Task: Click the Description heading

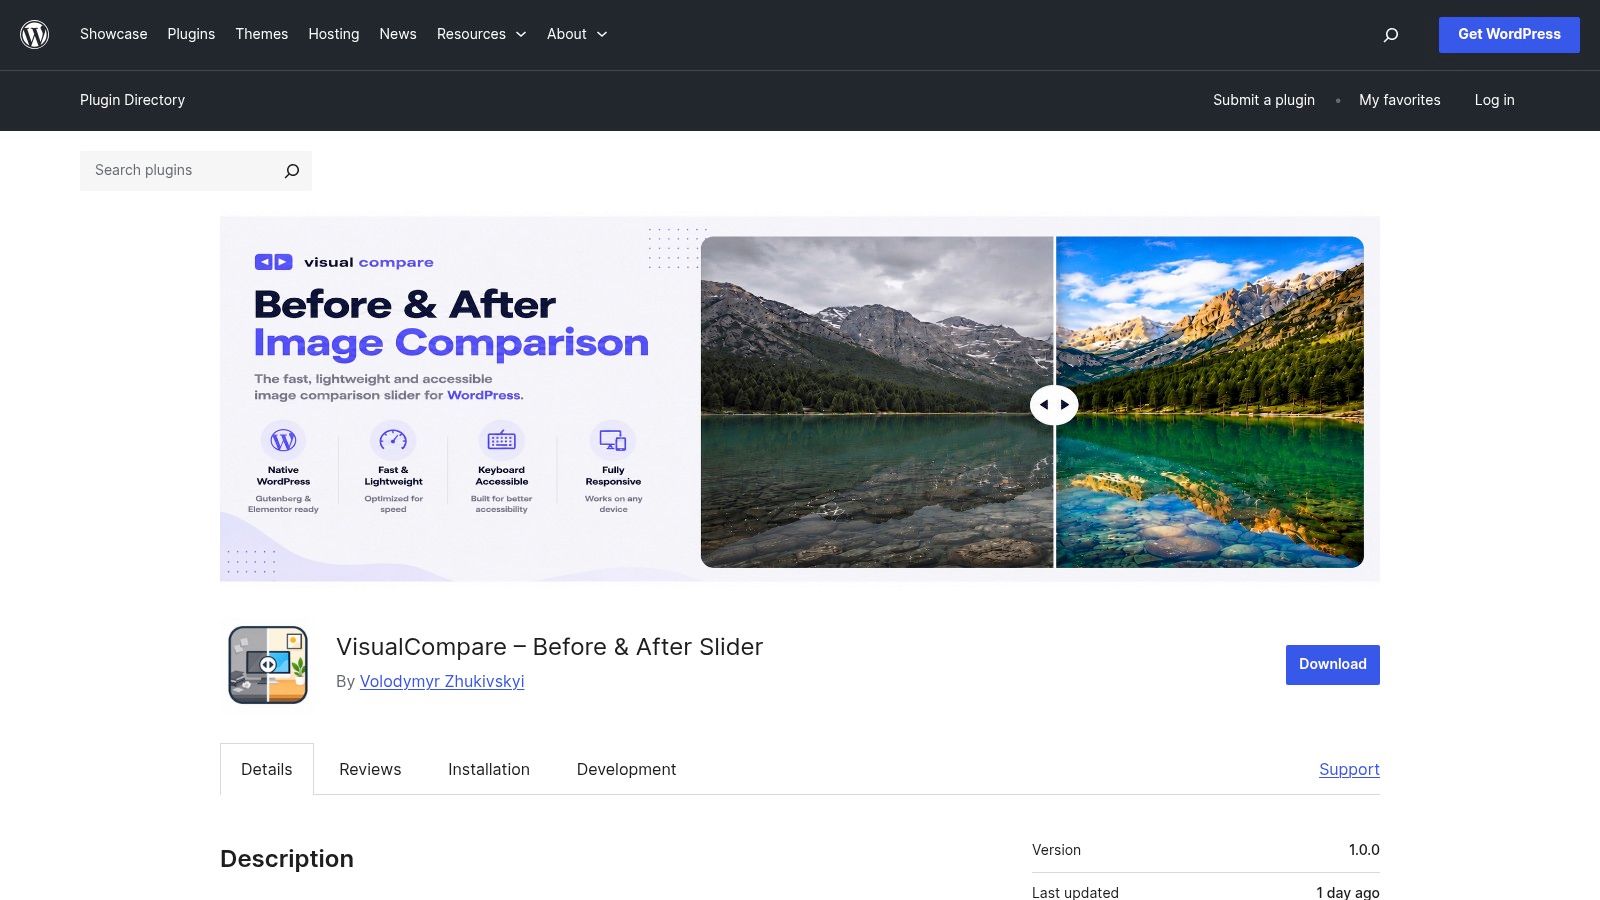Action: [287, 859]
